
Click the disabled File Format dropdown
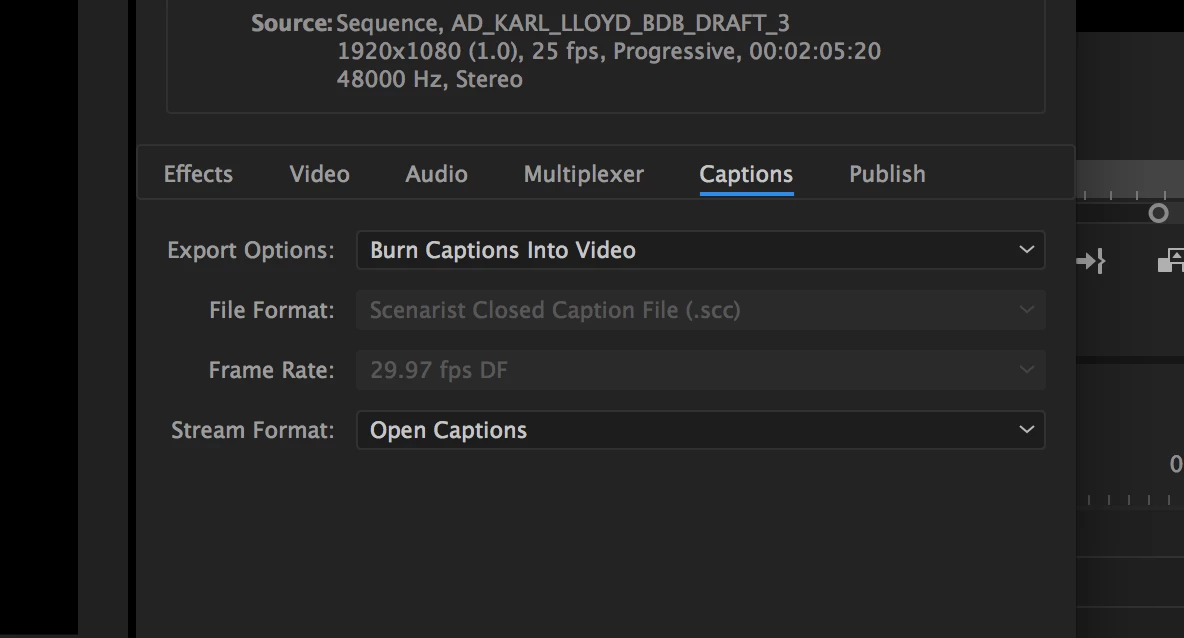700,310
